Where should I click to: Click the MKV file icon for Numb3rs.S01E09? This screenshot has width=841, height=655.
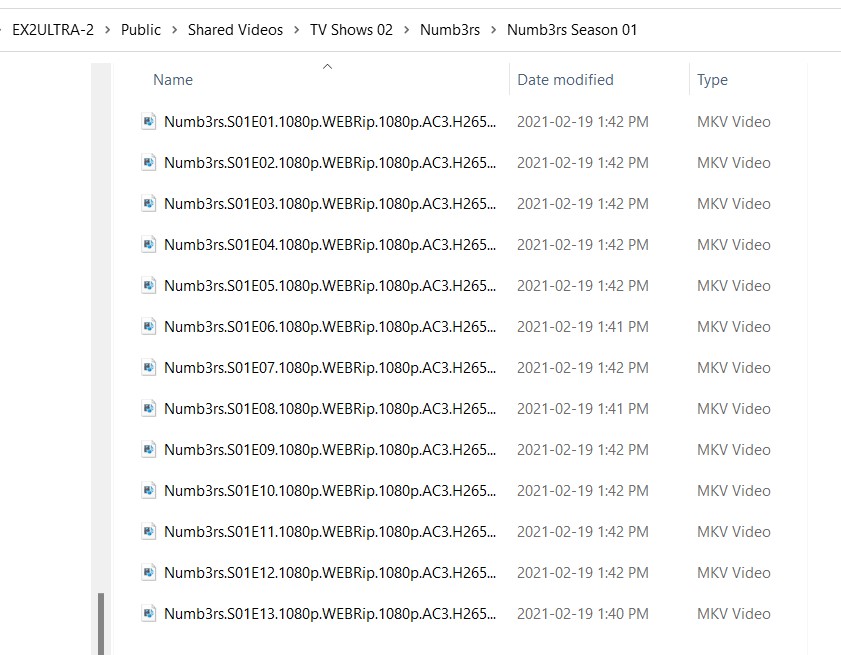[149, 450]
